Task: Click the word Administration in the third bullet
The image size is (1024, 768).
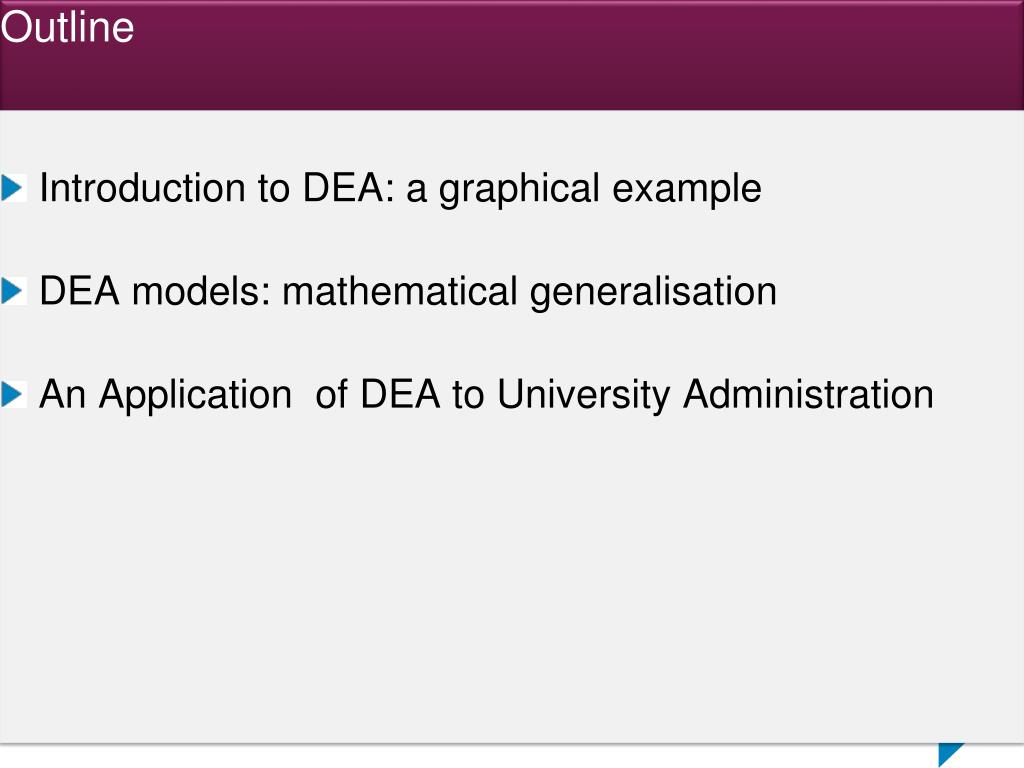Action: [x=808, y=395]
